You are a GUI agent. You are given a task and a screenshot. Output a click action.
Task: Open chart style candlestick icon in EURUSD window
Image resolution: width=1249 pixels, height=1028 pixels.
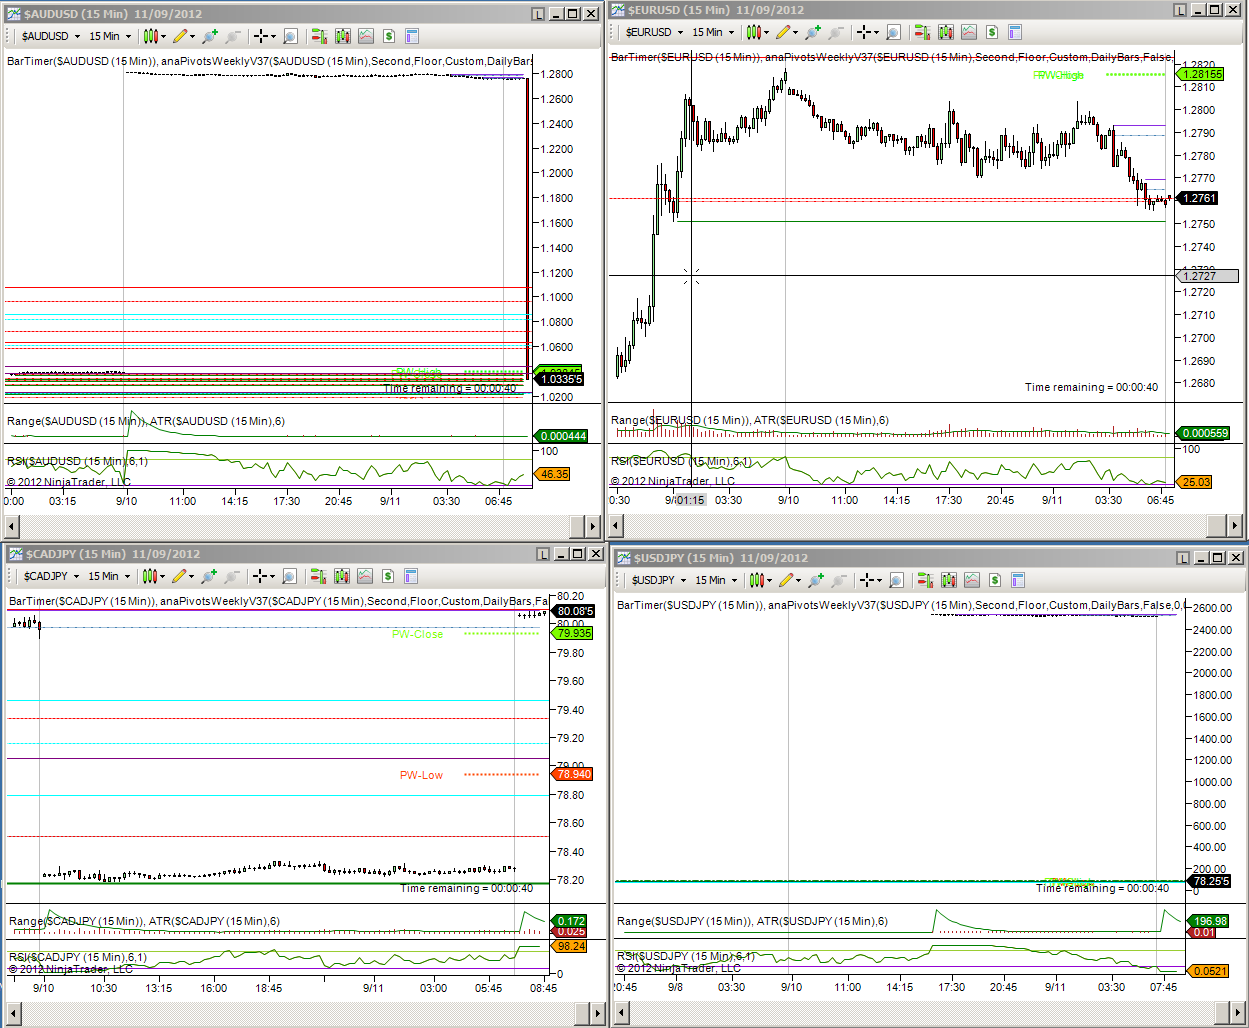click(x=754, y=32)
